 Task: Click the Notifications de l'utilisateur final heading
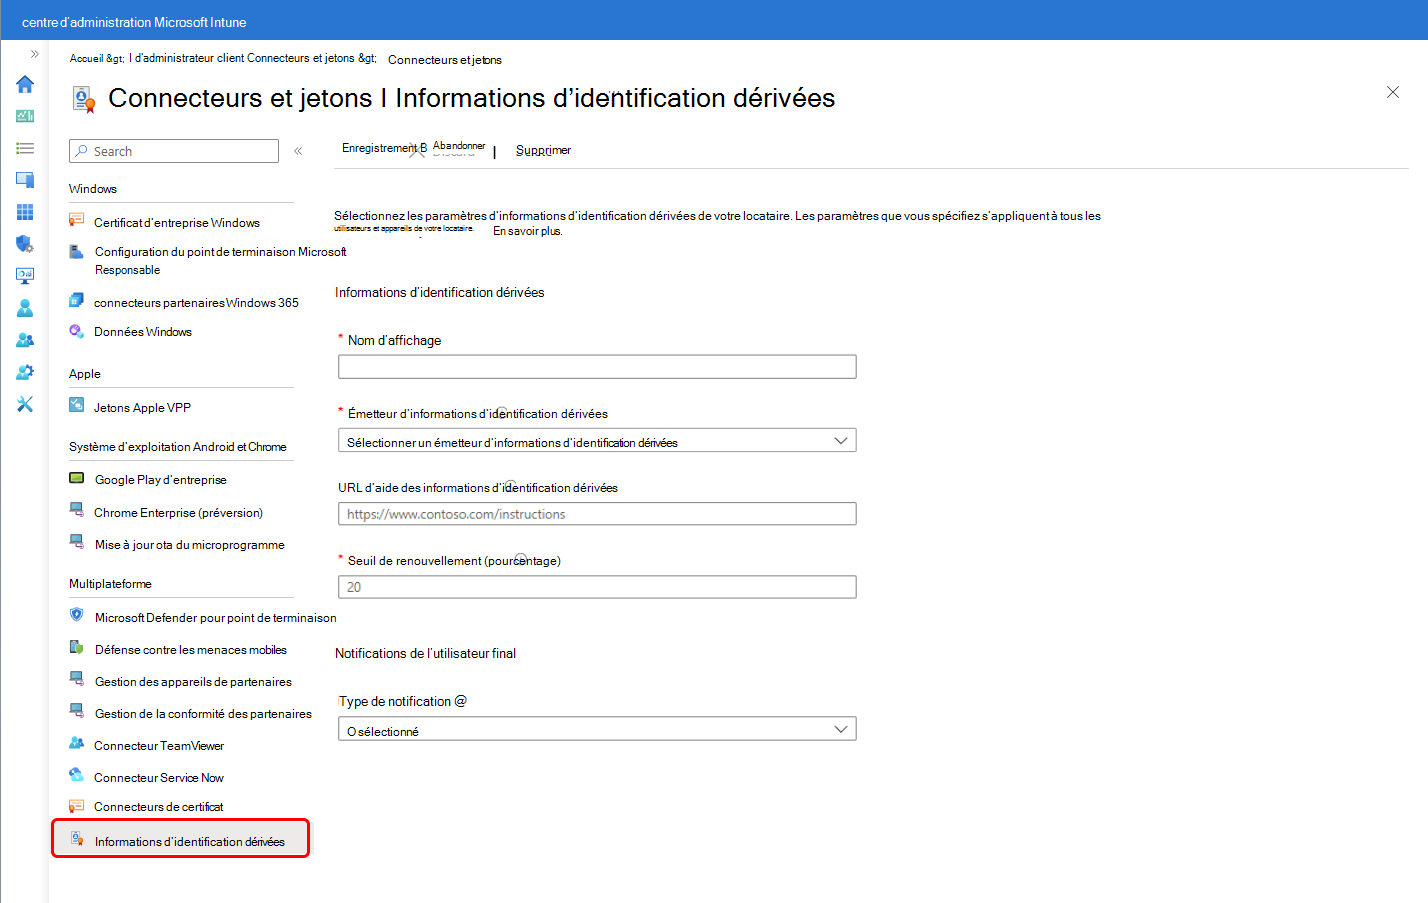[x=425, y=653]
